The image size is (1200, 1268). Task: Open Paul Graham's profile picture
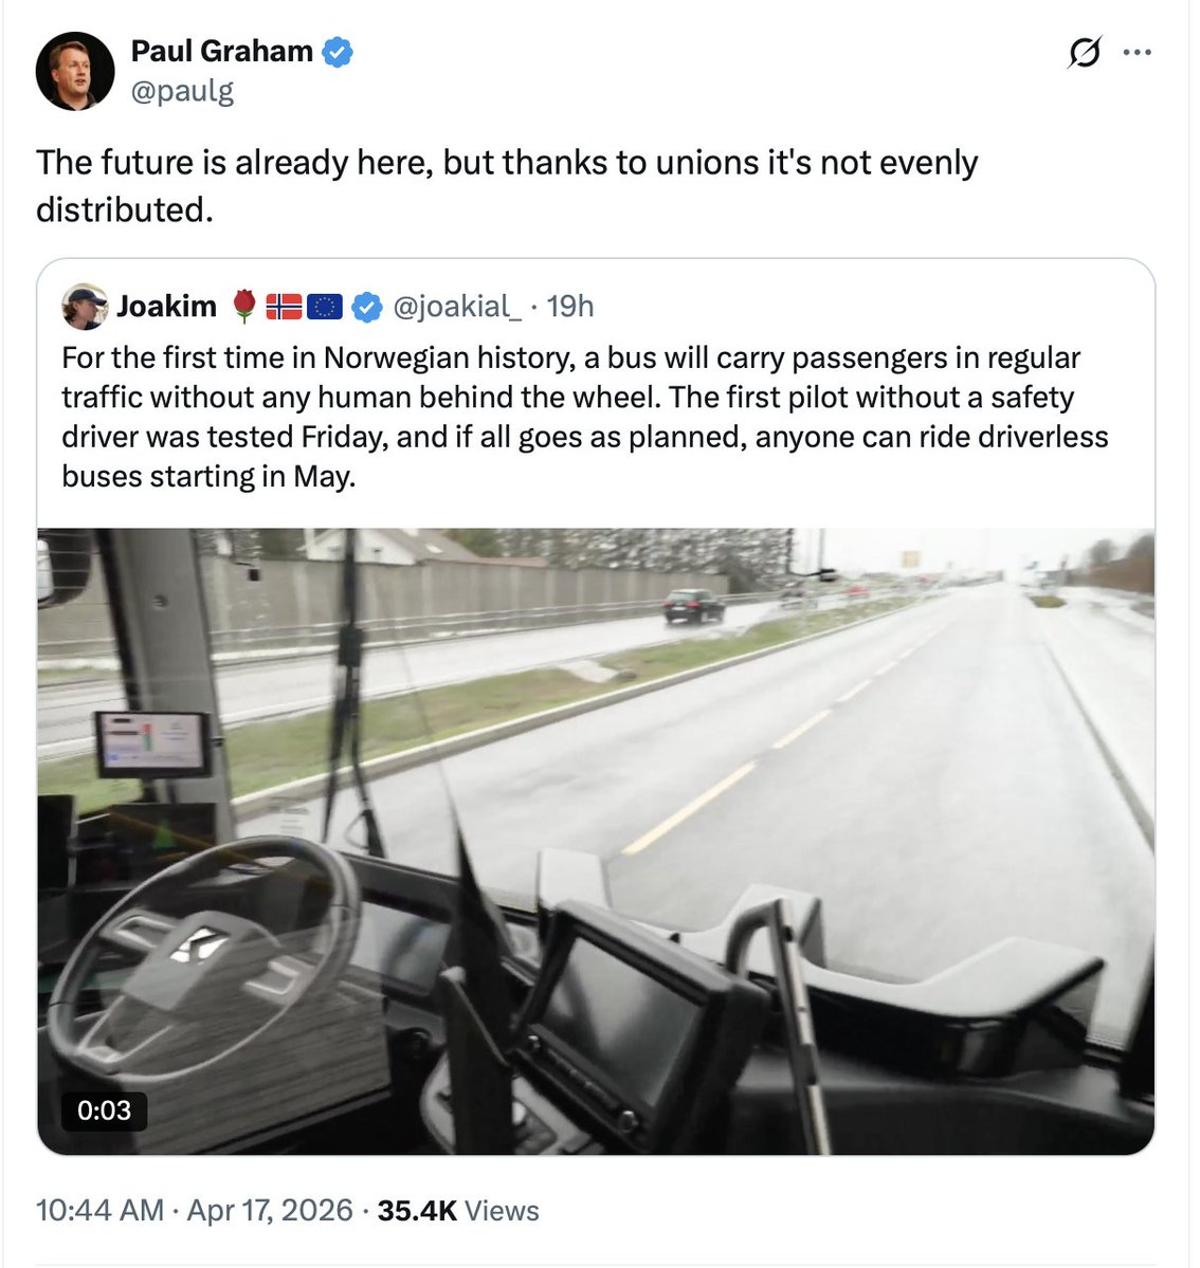click(x=75, y=71)
